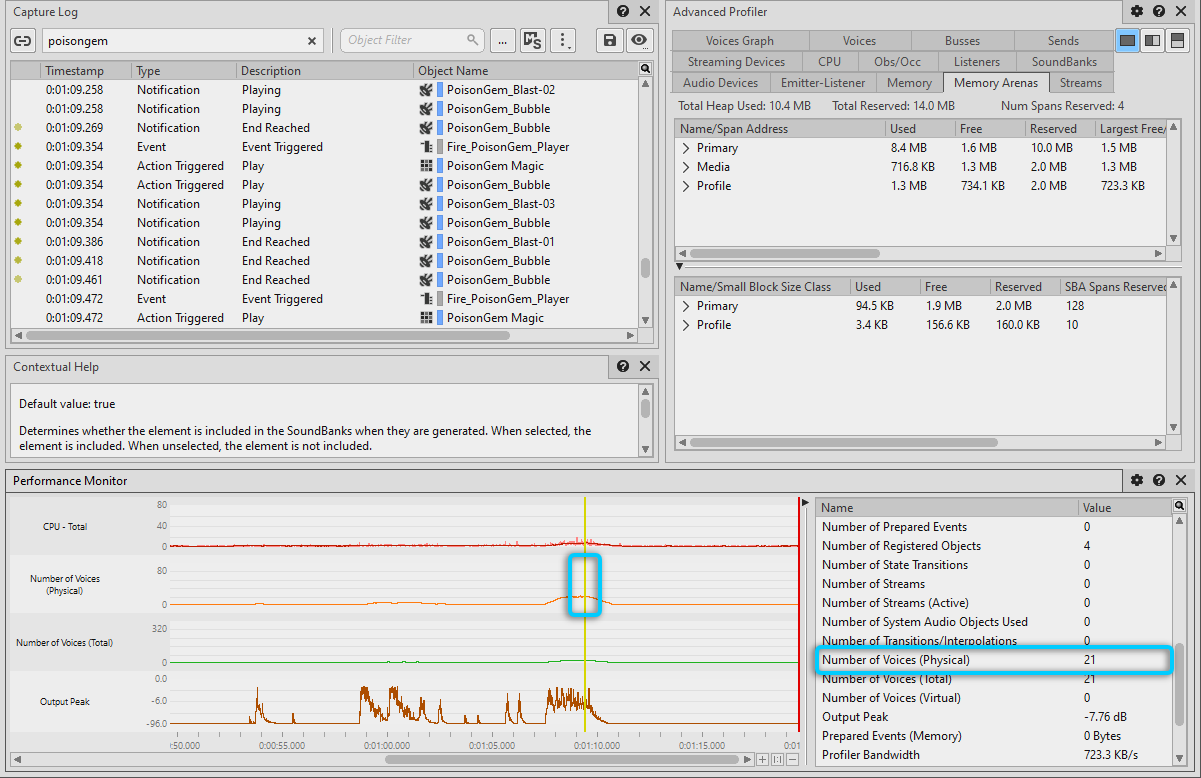Save the capture log with disk icon
This screenshot has width=1201, height=778.
click(609, 41)
